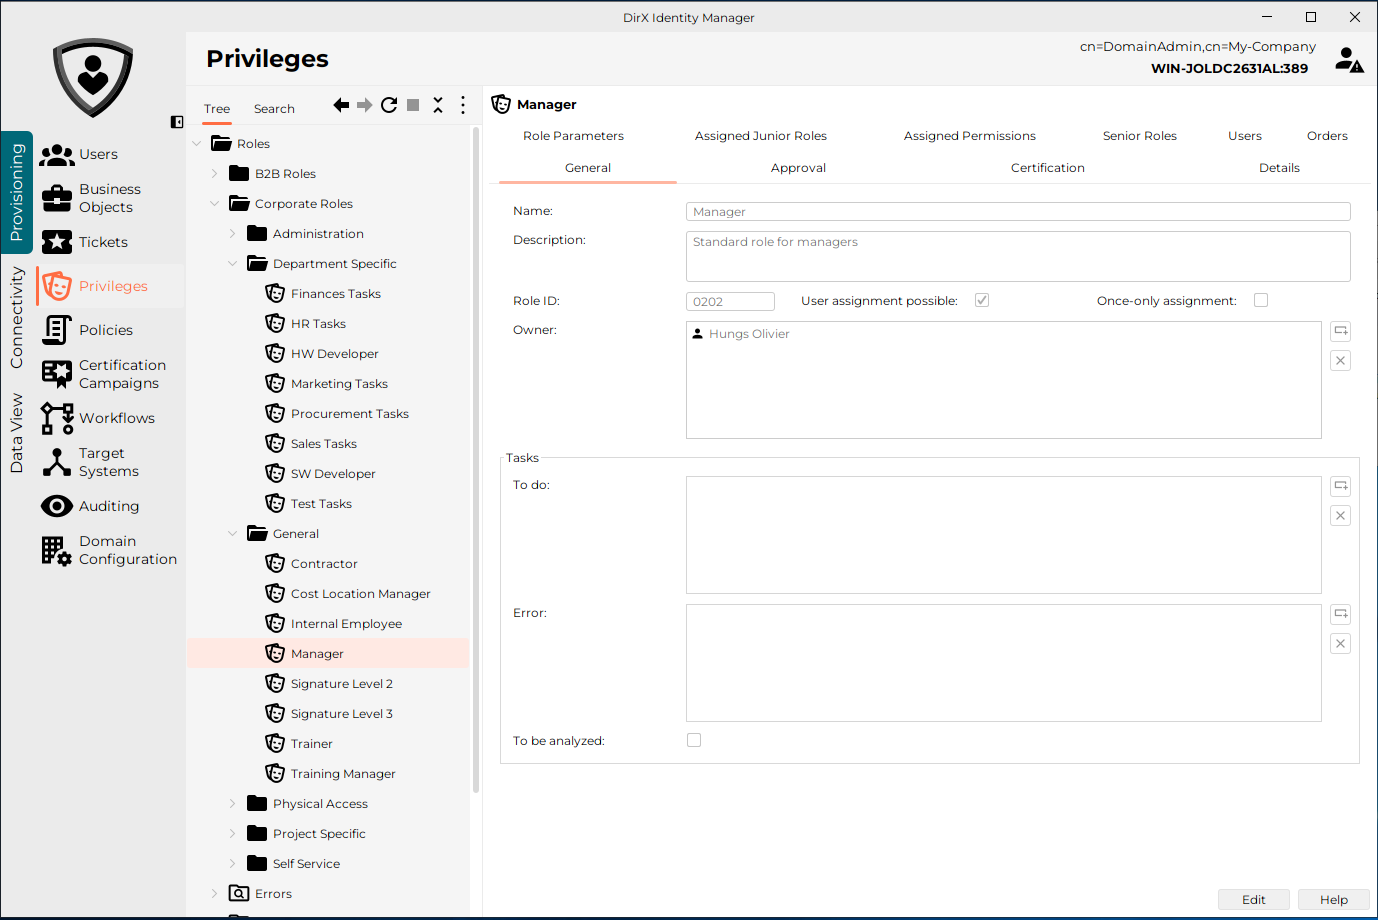This screenshot has height=920, width=1378.
Task: Open the Auditing eye icon
Action: coord(57,506)
